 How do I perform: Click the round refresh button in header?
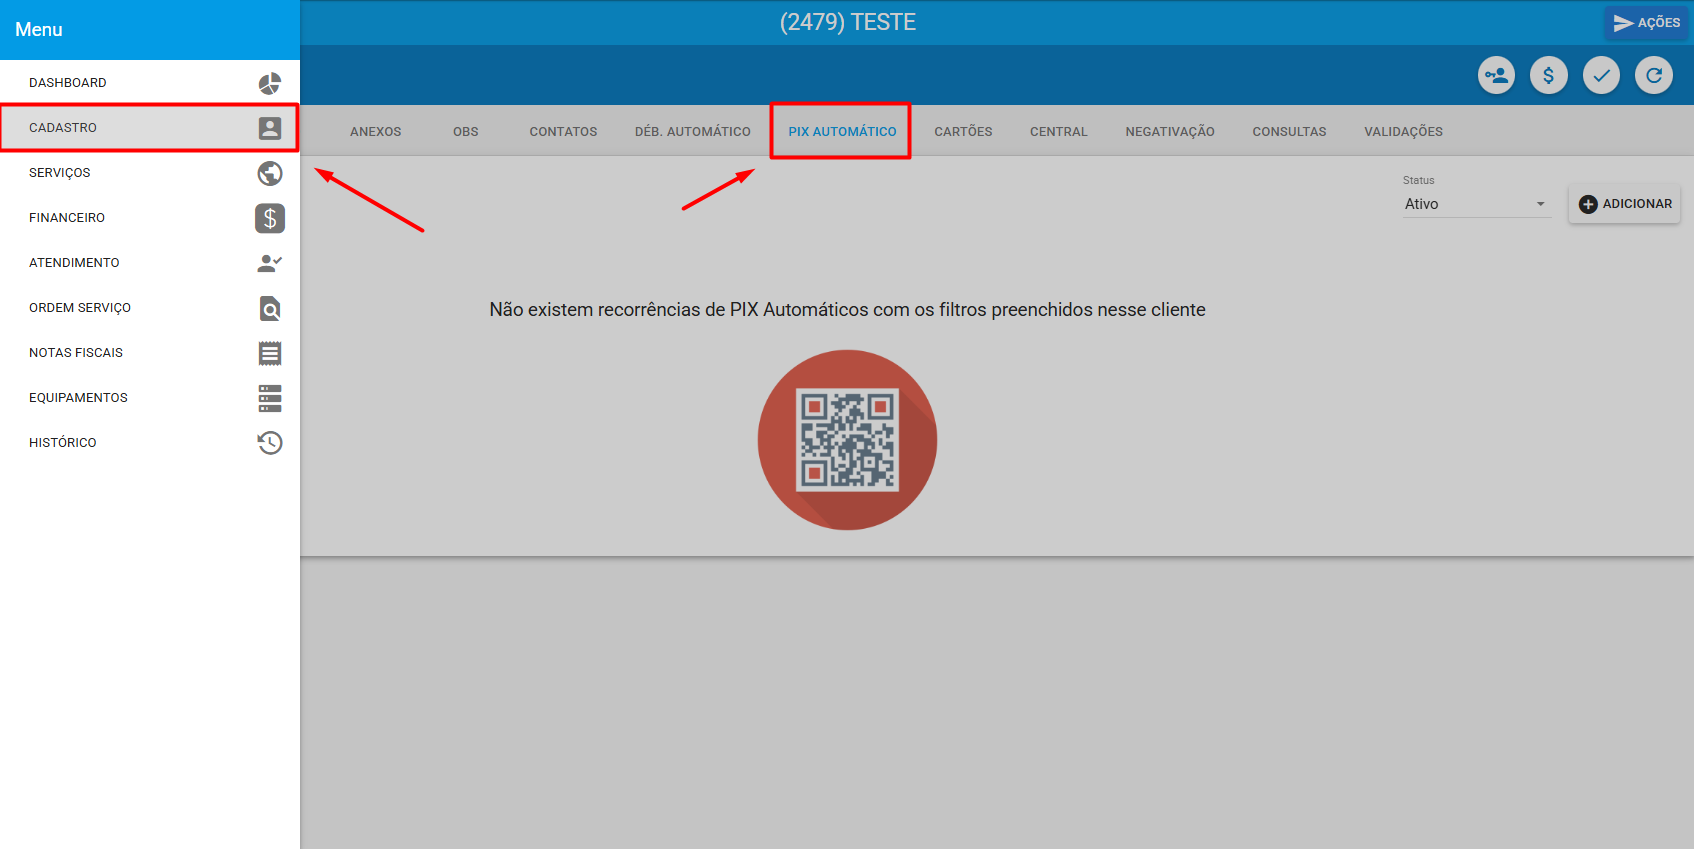pyautogui.click(x=1654, y=75)
